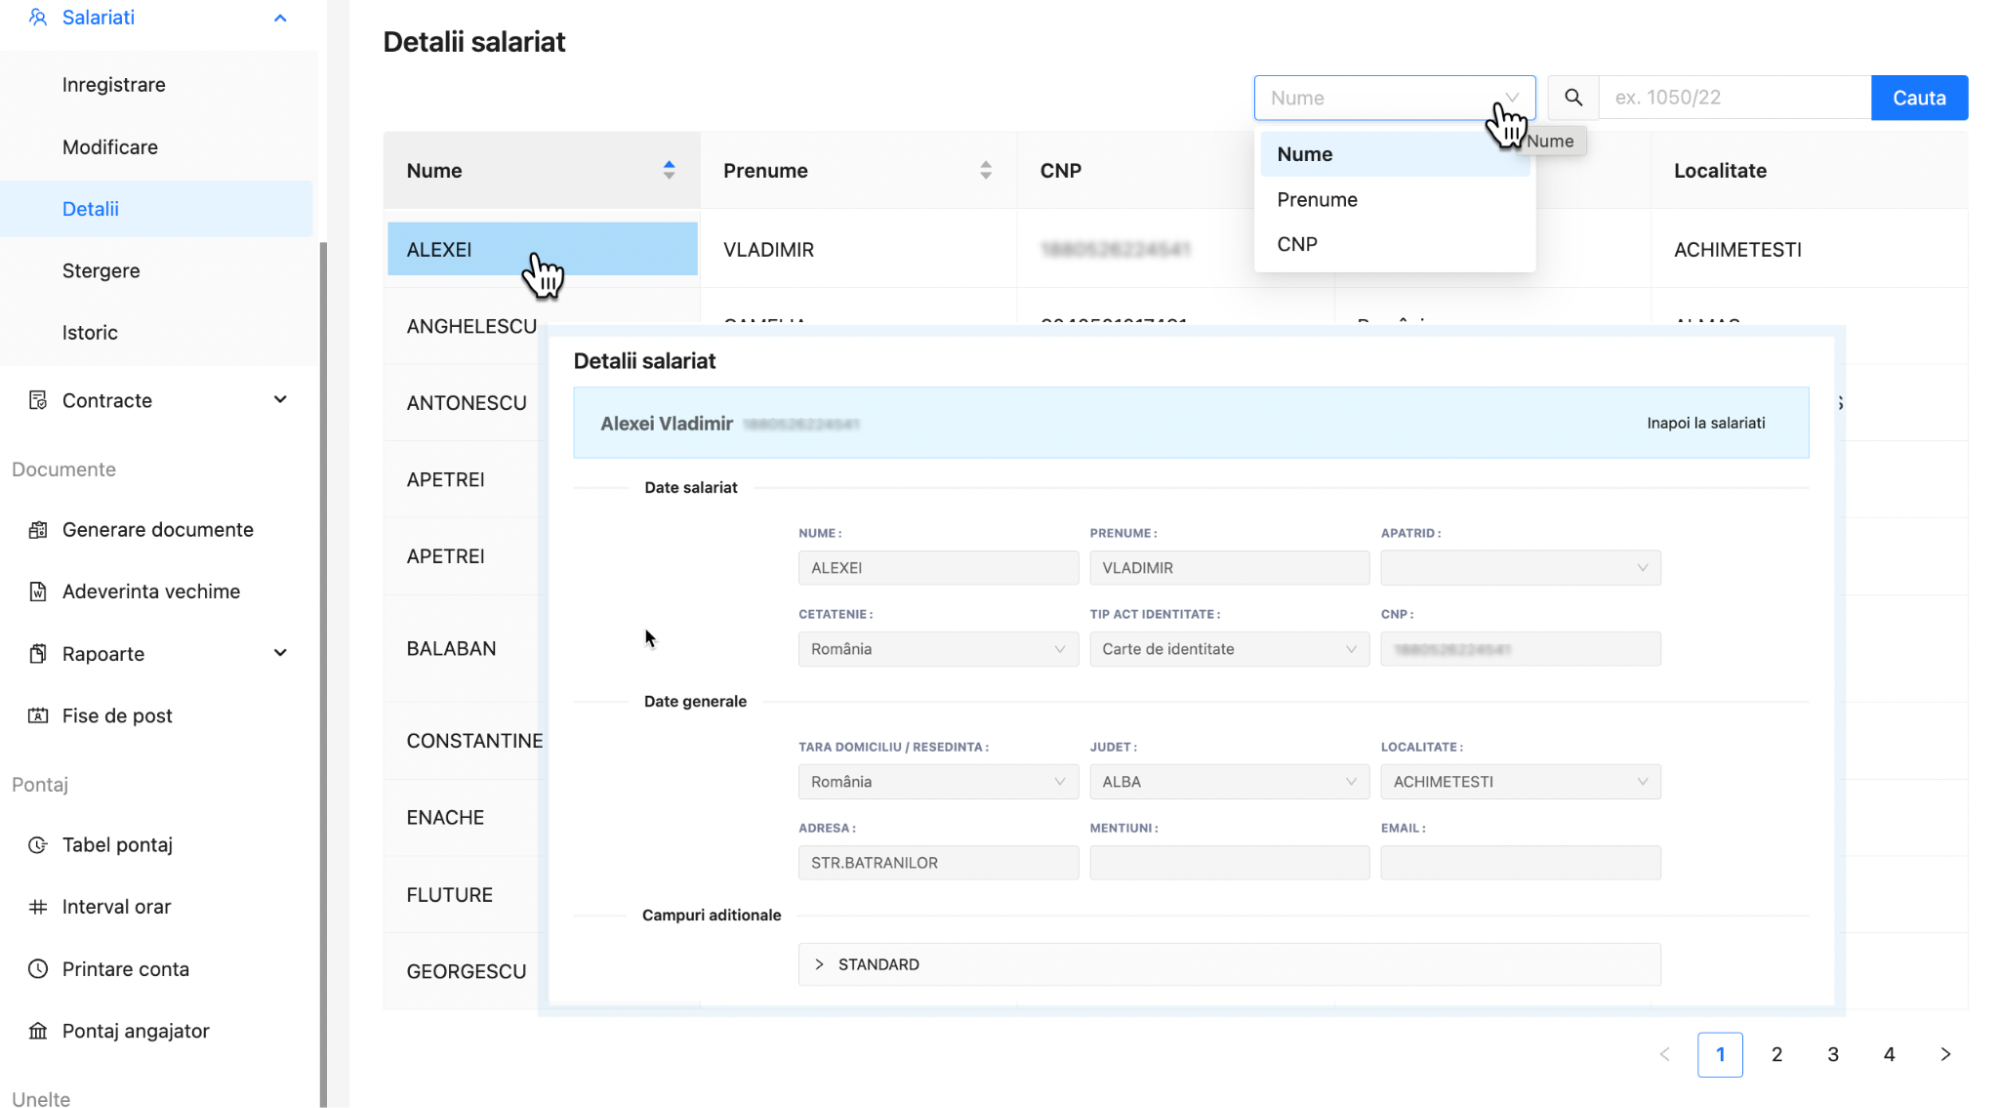1999x1108 pixels.
Task: Sort table by Nume column arrows
Action: pos(669,170)
